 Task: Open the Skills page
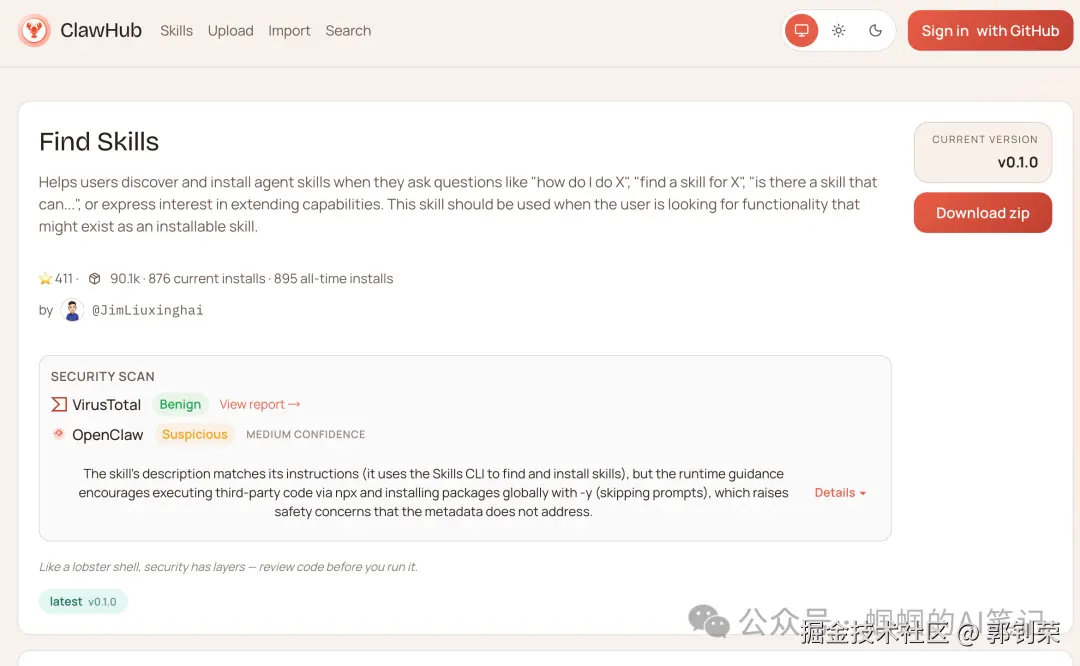pos(176,31)
